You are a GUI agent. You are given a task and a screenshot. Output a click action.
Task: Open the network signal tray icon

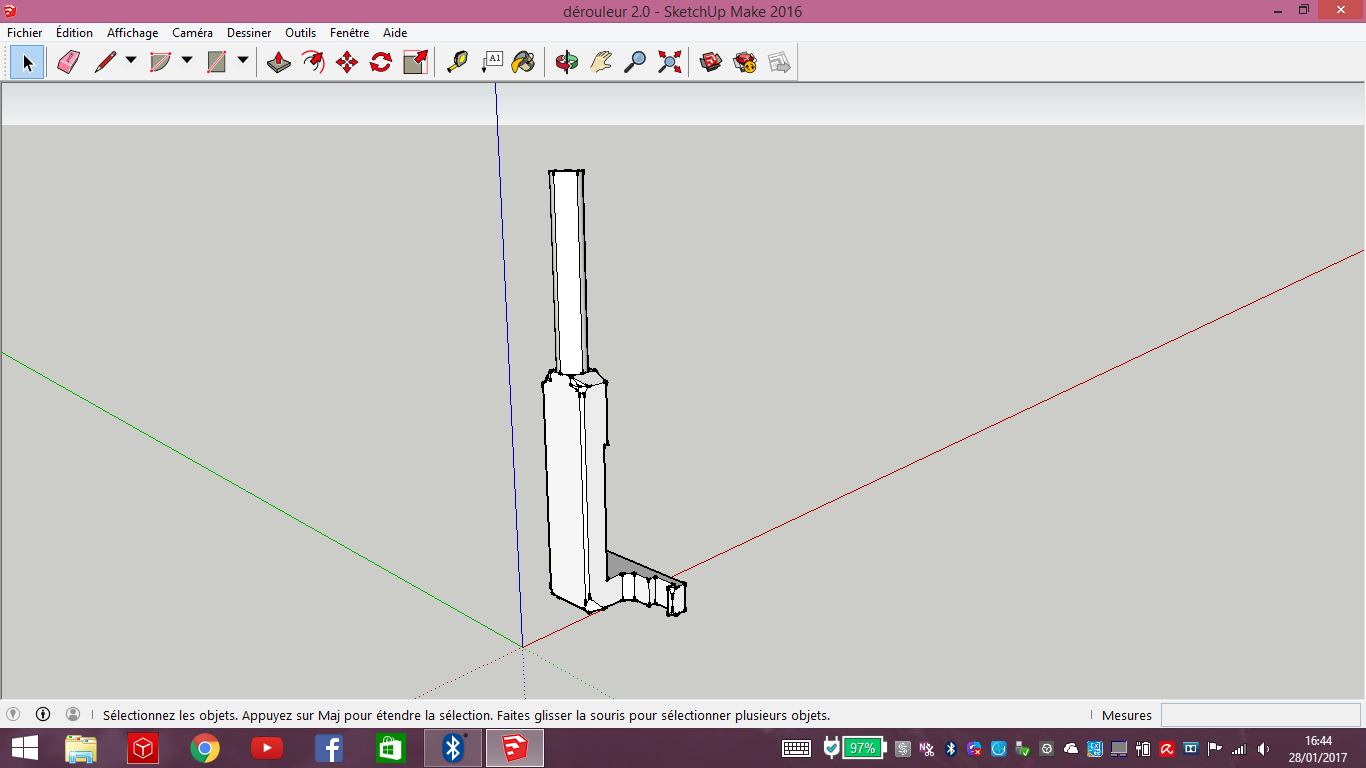pos(1239,748)
